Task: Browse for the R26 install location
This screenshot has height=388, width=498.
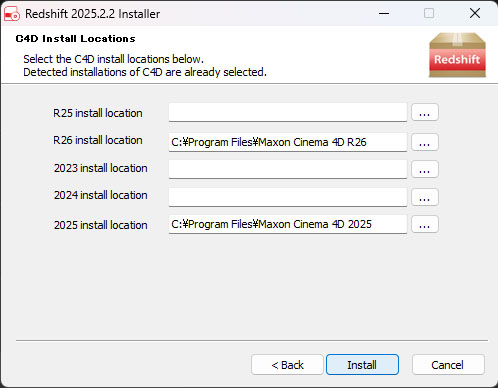Action: (425, 142)
